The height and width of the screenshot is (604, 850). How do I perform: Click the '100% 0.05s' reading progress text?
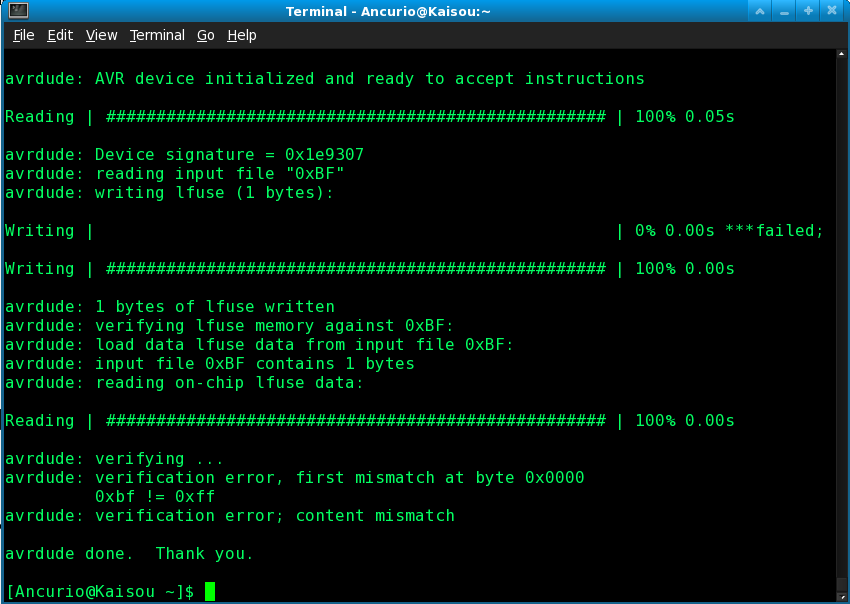(685, 117)
